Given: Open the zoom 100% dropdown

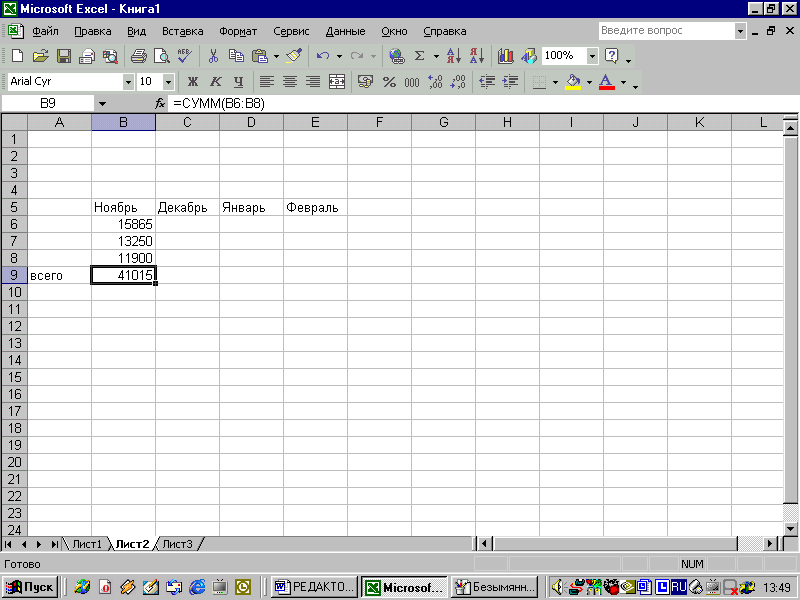Looking at the screenshot, I should click(592, 56).
